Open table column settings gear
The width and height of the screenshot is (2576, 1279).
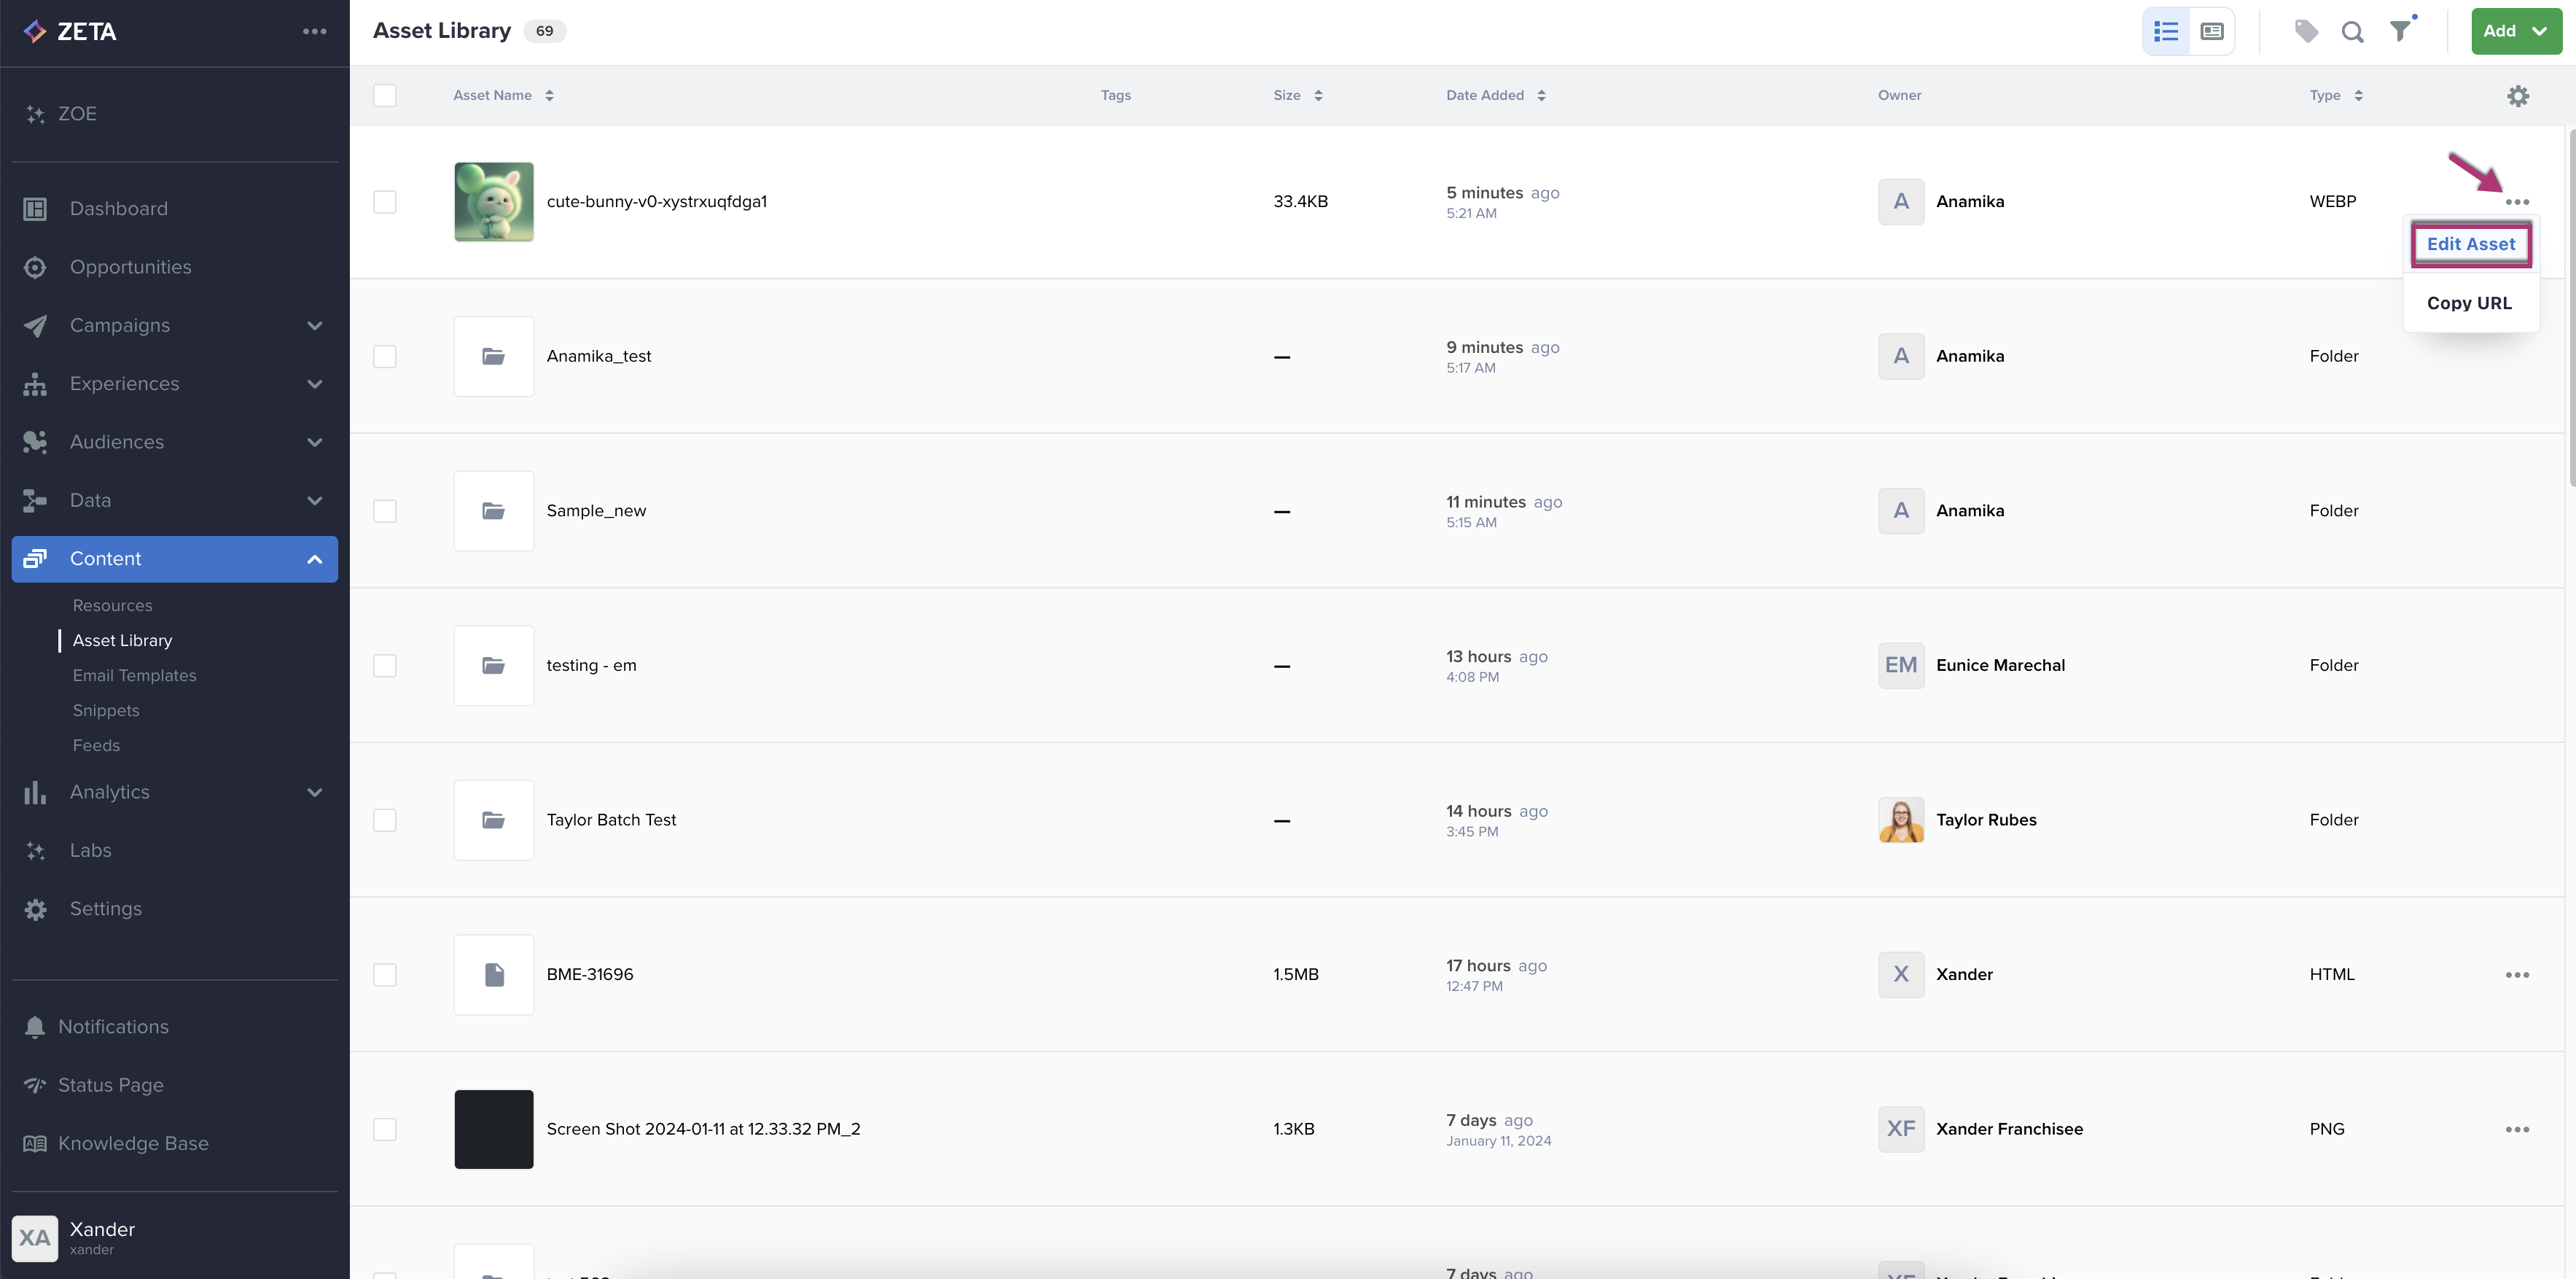[2518, 96]
